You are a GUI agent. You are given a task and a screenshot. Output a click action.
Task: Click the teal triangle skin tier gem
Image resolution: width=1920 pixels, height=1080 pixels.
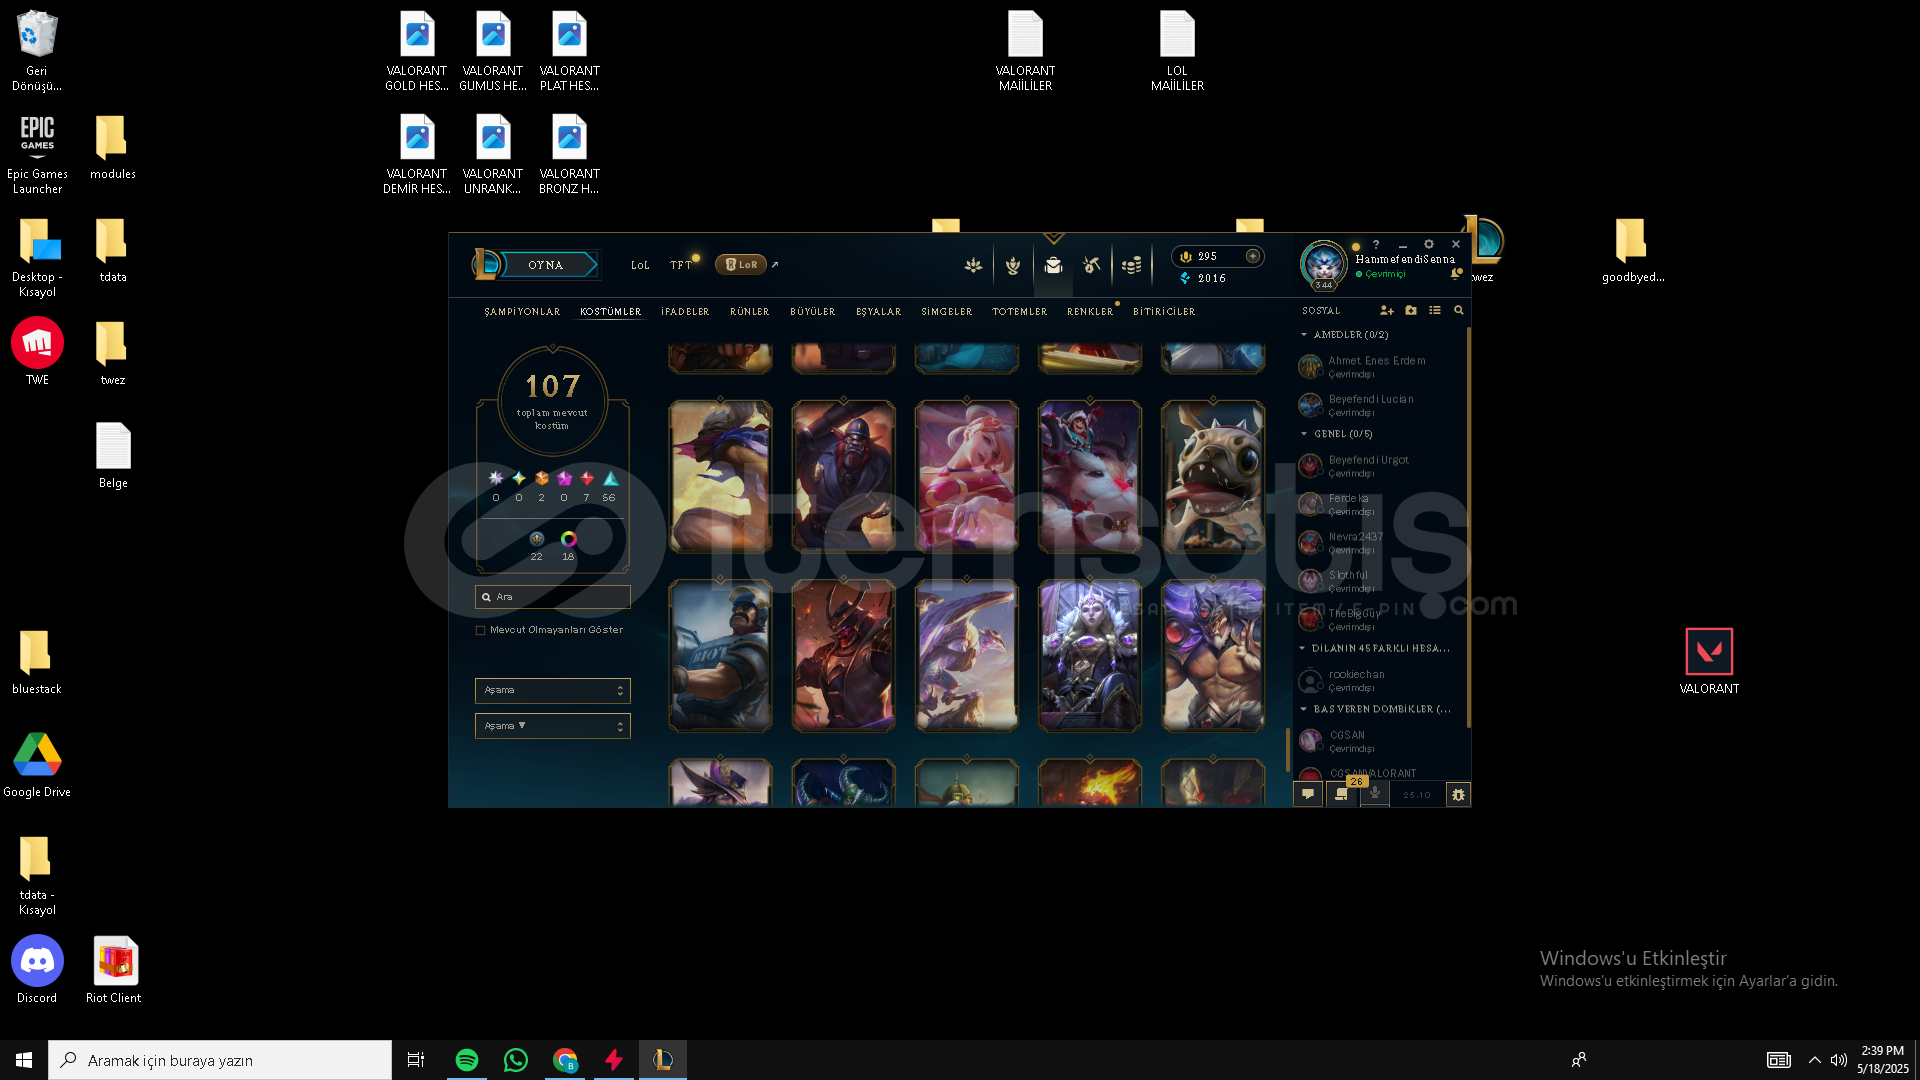pos(610,479)
